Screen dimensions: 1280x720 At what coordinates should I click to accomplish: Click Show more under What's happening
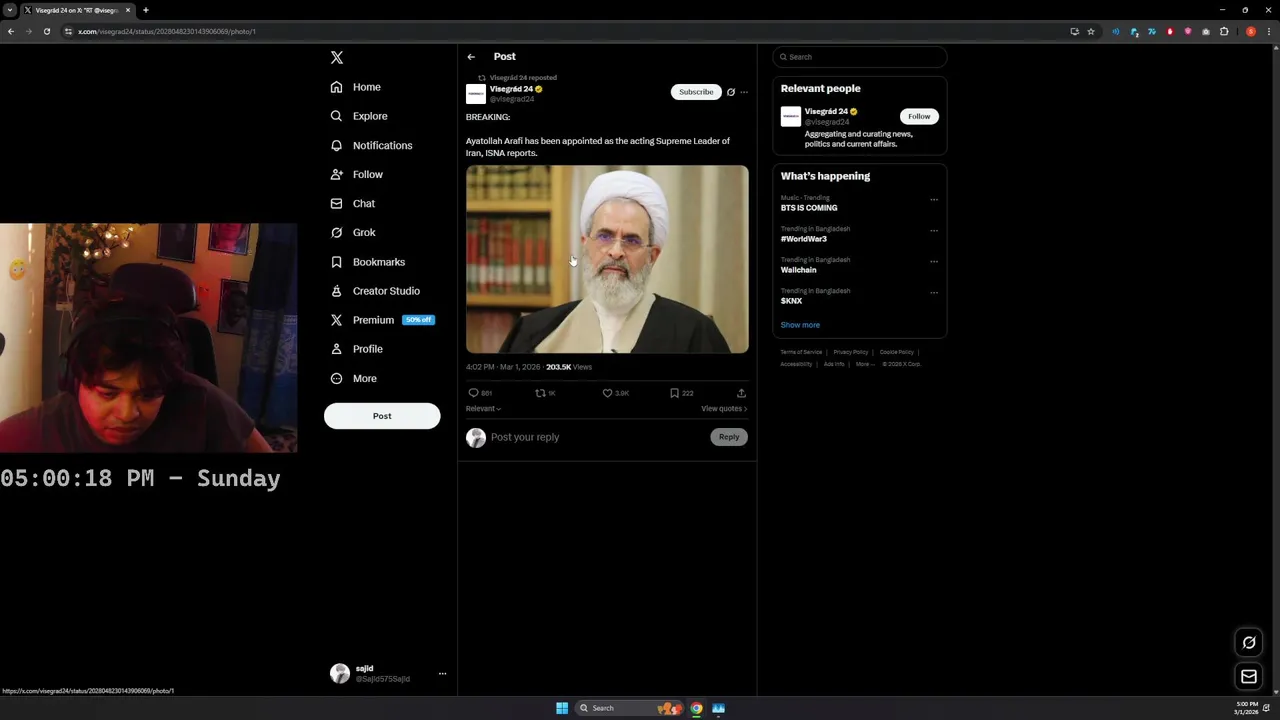coord(800,325)
